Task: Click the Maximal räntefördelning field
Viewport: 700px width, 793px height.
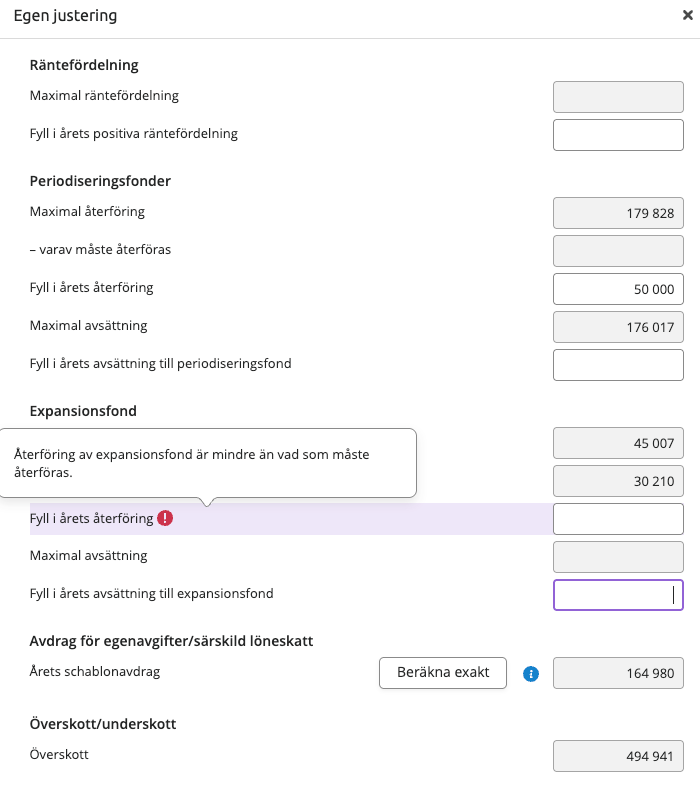Action: click(618, 97)
